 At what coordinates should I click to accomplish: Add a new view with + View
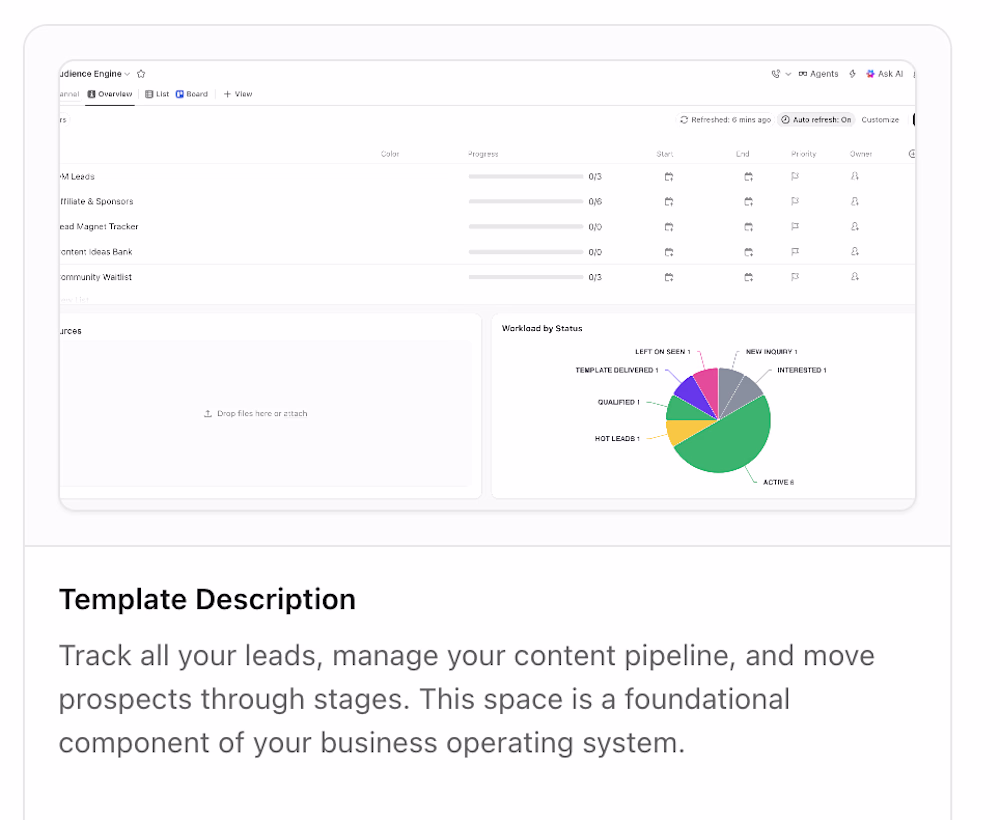pyautogui.click(x=238, y=94)
